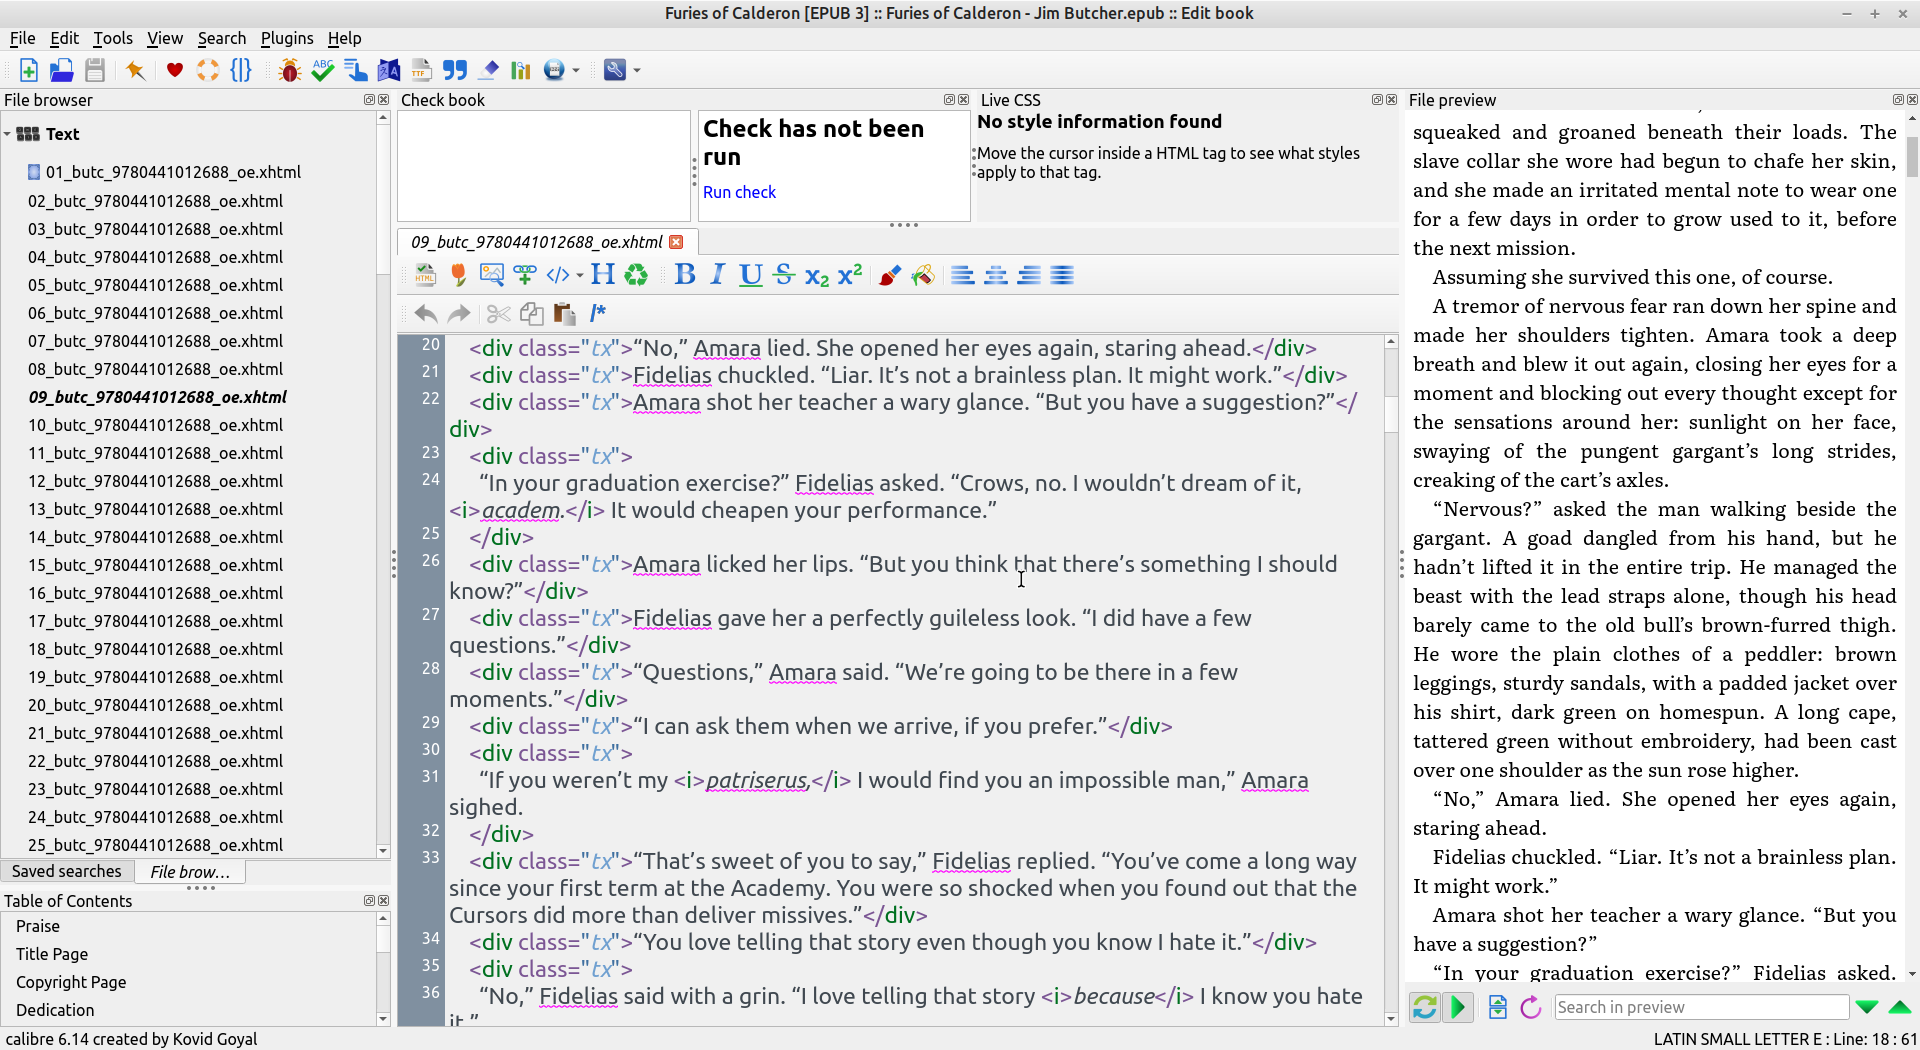Toggle the green play sync-position button
This screenshot has width=1920, height=1050.
pos(1458,1007)
